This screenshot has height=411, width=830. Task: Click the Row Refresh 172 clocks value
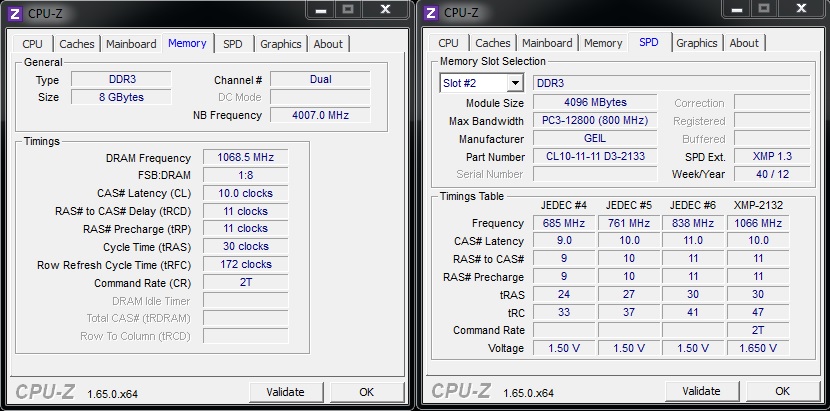(246, 264)
